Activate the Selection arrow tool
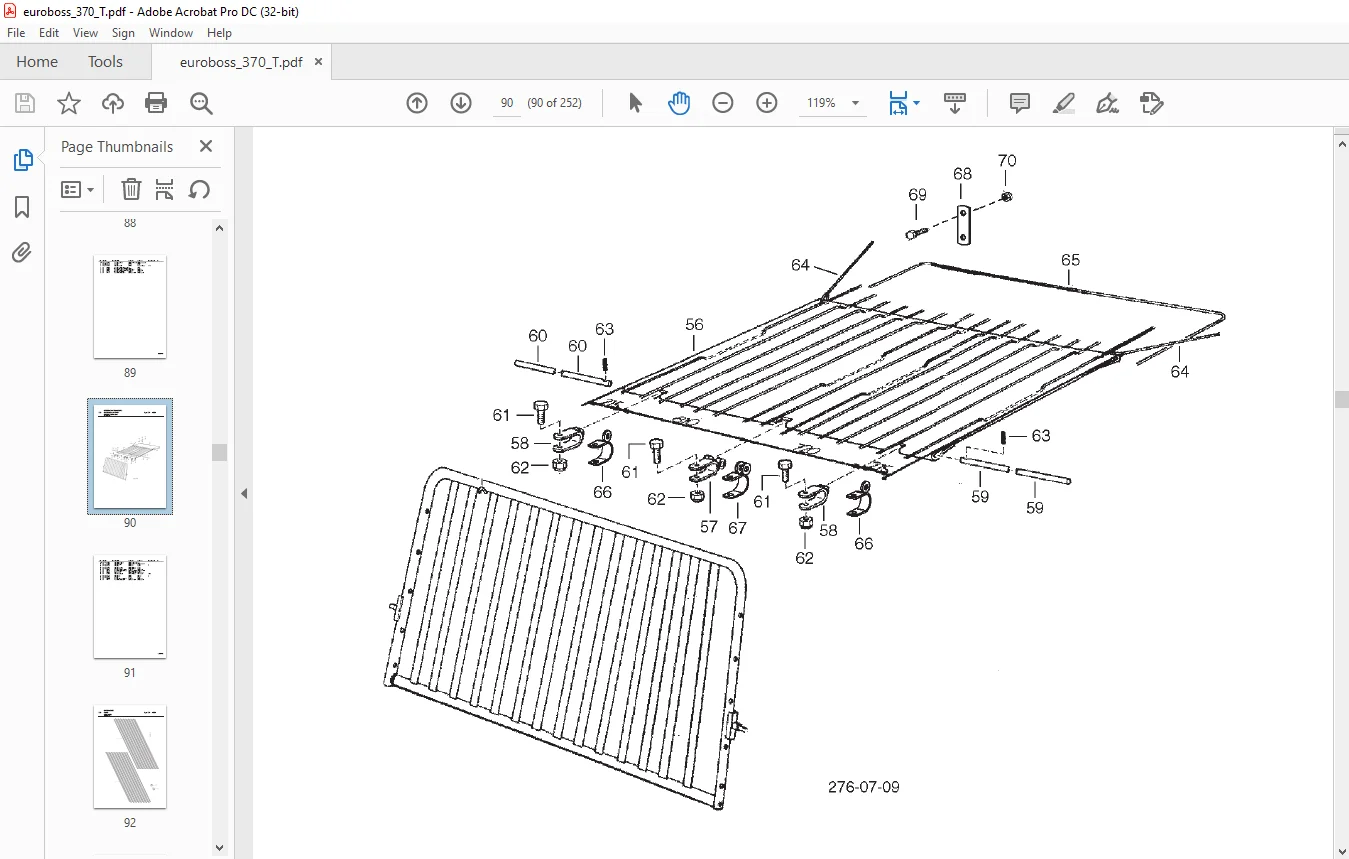Viewport: 1349px width, 859px height. [x=635, y=103]
